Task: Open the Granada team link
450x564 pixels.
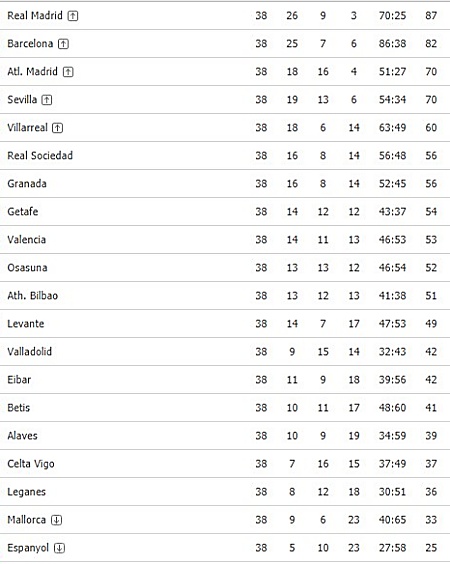Action: pyautogui.click(x=27, y=183)
